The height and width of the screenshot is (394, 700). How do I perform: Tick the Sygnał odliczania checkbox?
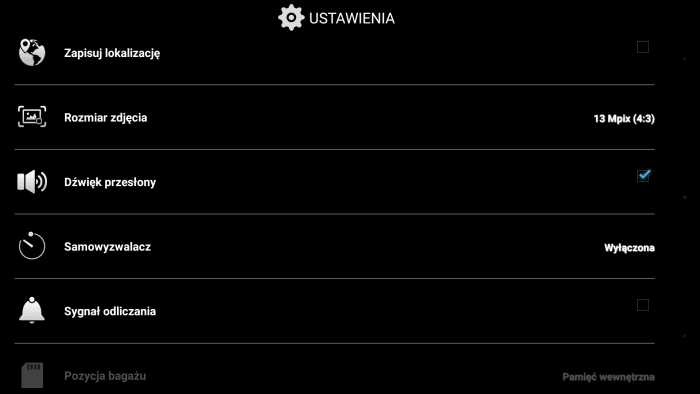[x=643, y=305]
